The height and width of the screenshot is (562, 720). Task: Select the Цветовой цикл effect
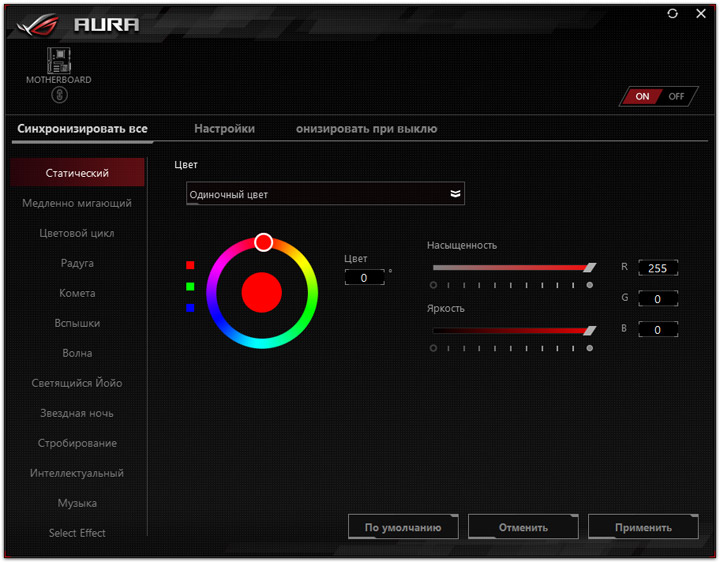click(77, 233)
